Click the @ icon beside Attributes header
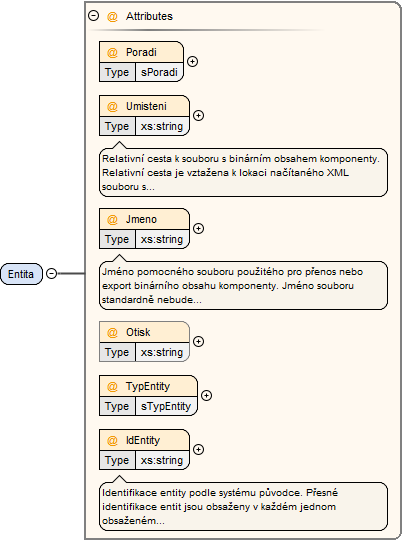The height and width of the screenshot is (541, 419). (x=113, y=16)
